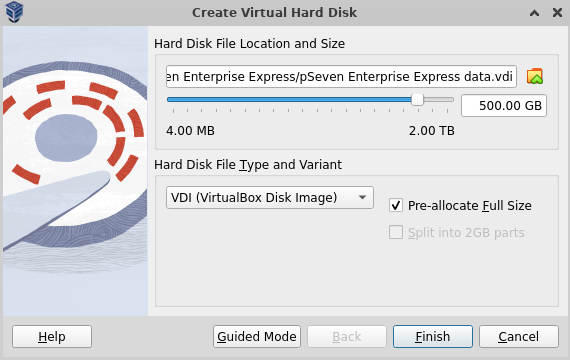The width and height of the screenshot is (570, 360).
Task: Click the hard disk illustration on the left
Action: (x=76, y=171)
